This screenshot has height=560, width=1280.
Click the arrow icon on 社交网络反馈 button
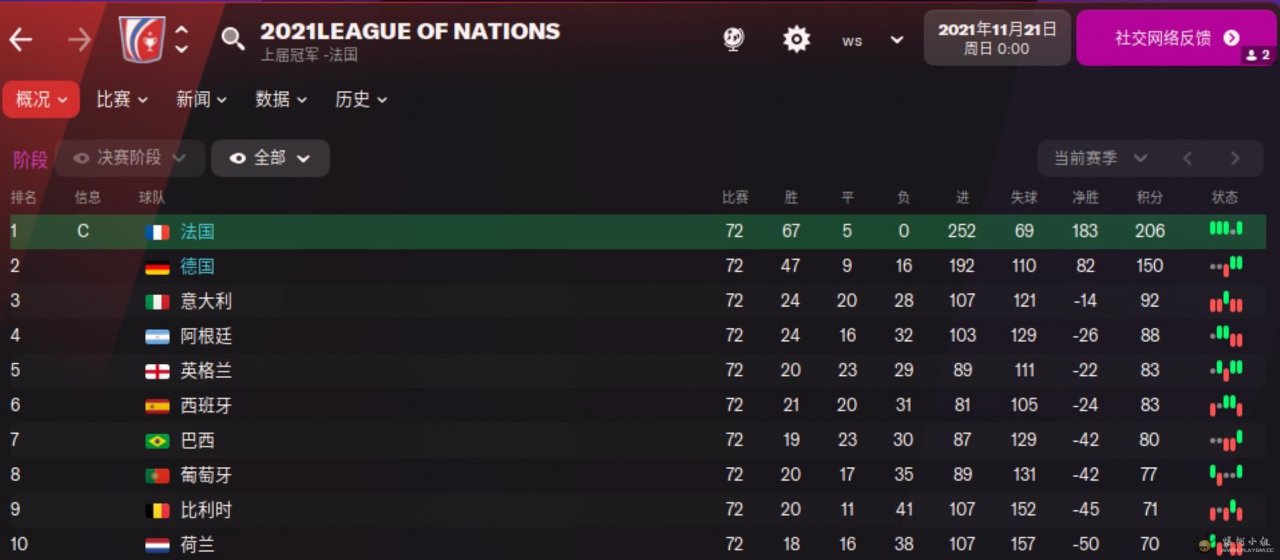point(1231,38)
